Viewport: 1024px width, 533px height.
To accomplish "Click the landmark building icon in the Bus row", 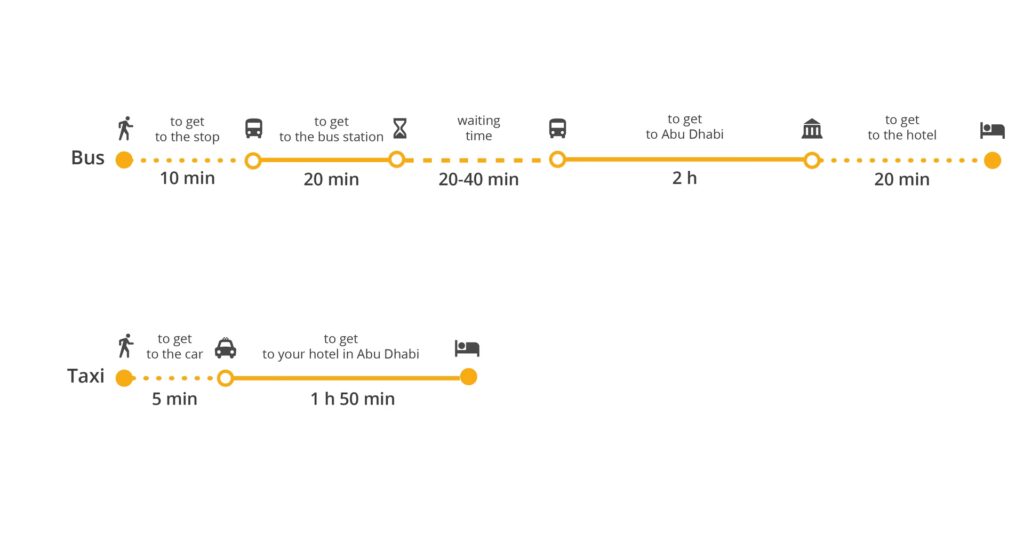I will click(812, 129).
